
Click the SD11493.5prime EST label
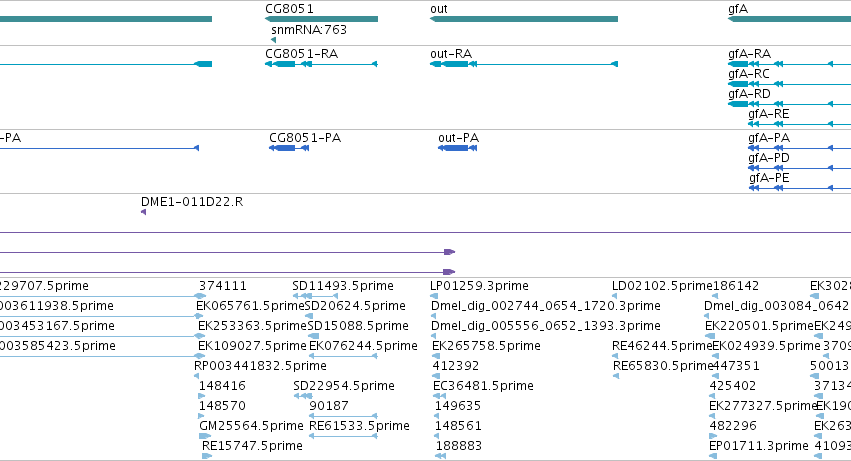pyautogui.click(x=343, y=286)
